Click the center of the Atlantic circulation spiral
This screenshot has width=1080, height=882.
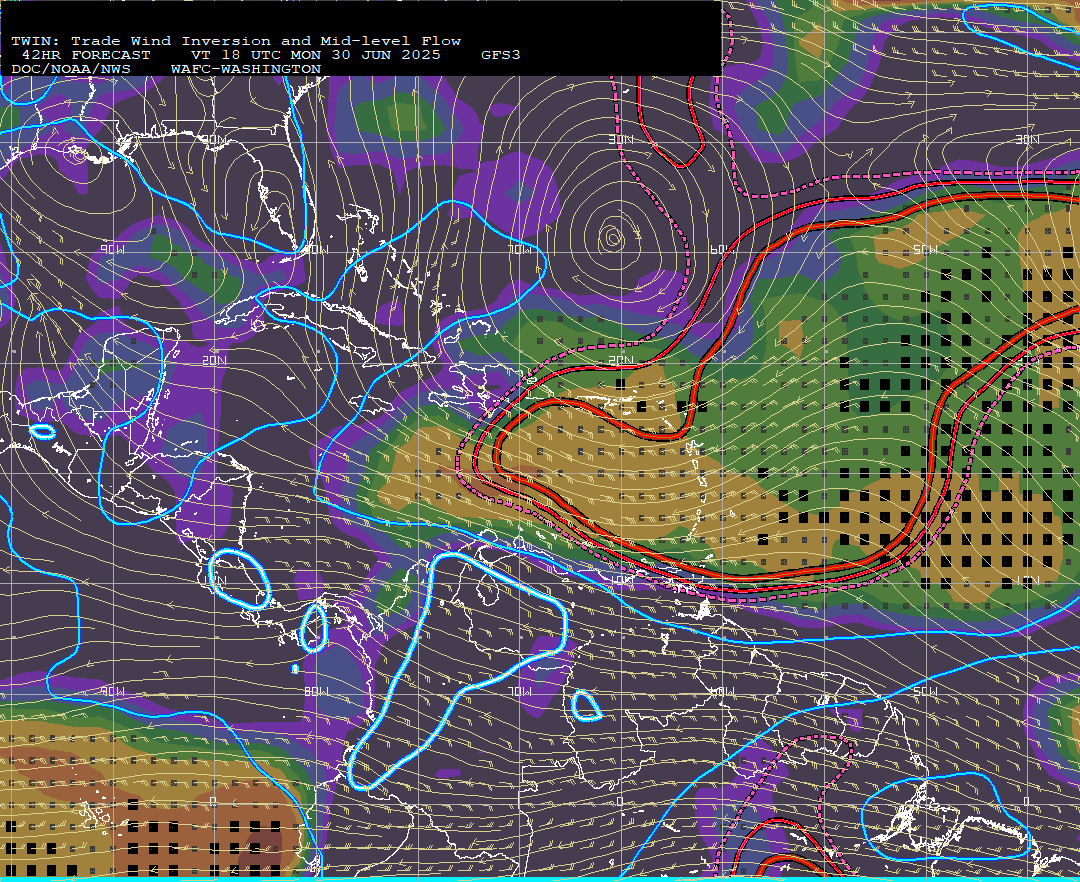pyautogui.click(x=612, y=238)
